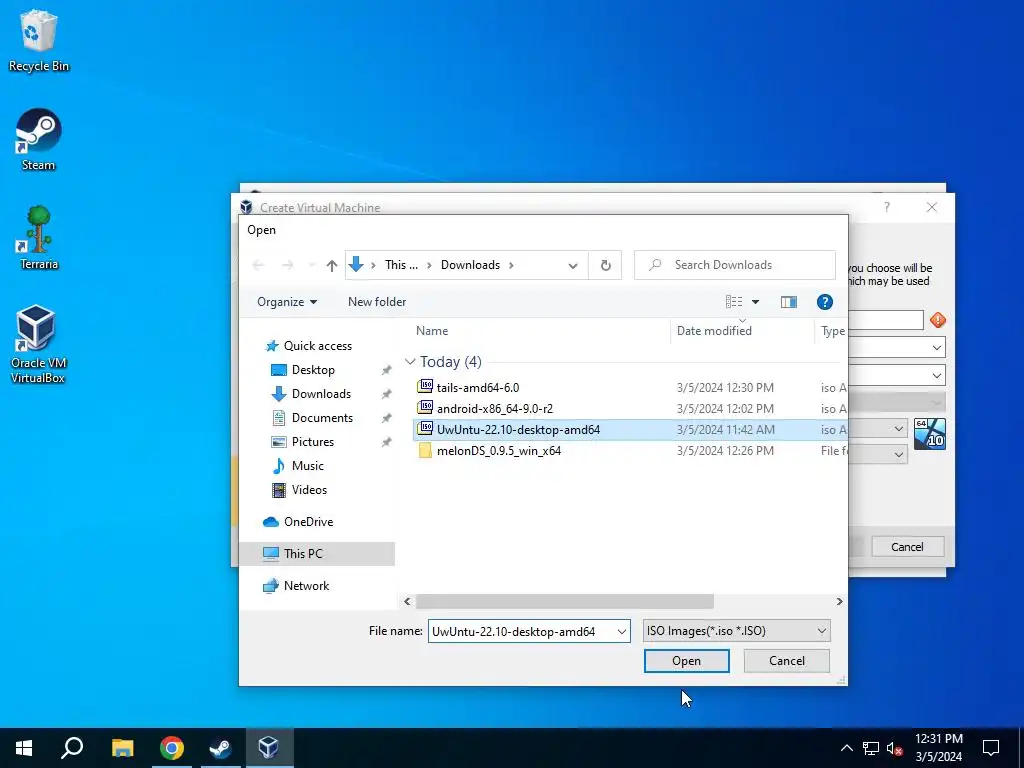Switch to VirtualBox on the taskbar
Viewport: 1024px width, 768px height.
[x=269, y=748]
